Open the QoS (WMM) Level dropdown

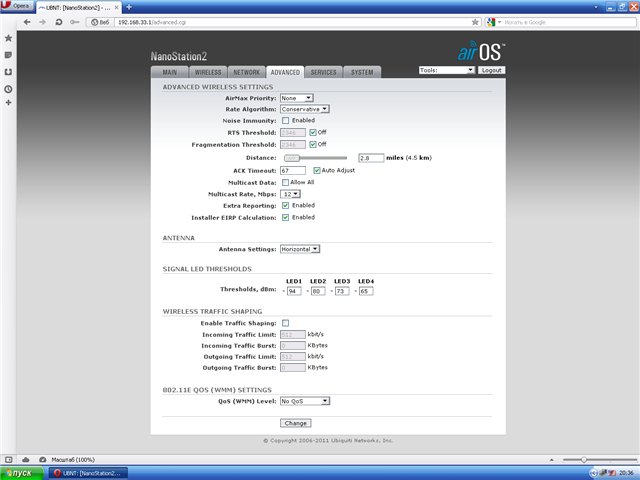click(x=305, y=401)
